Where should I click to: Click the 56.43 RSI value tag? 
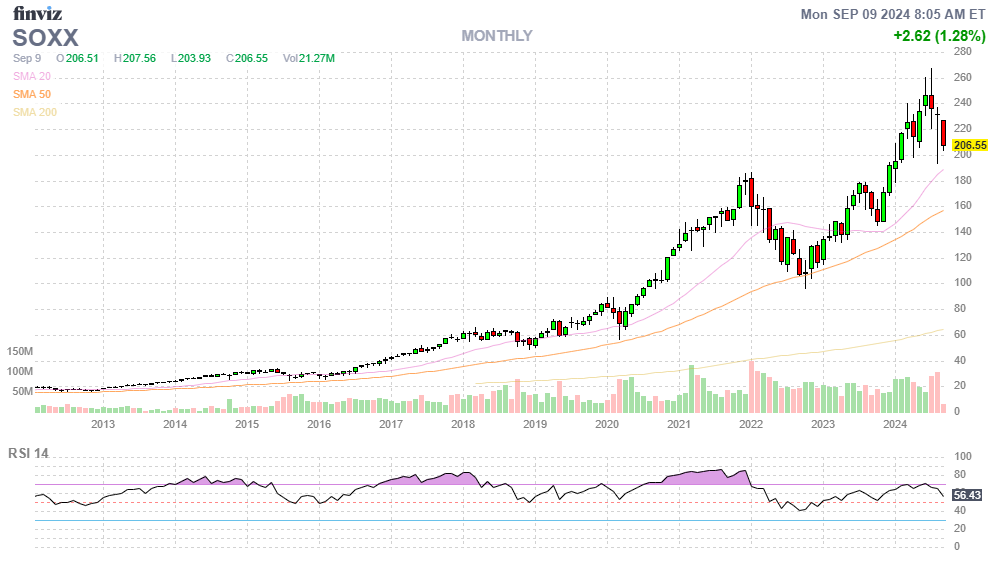click(967, 494)
